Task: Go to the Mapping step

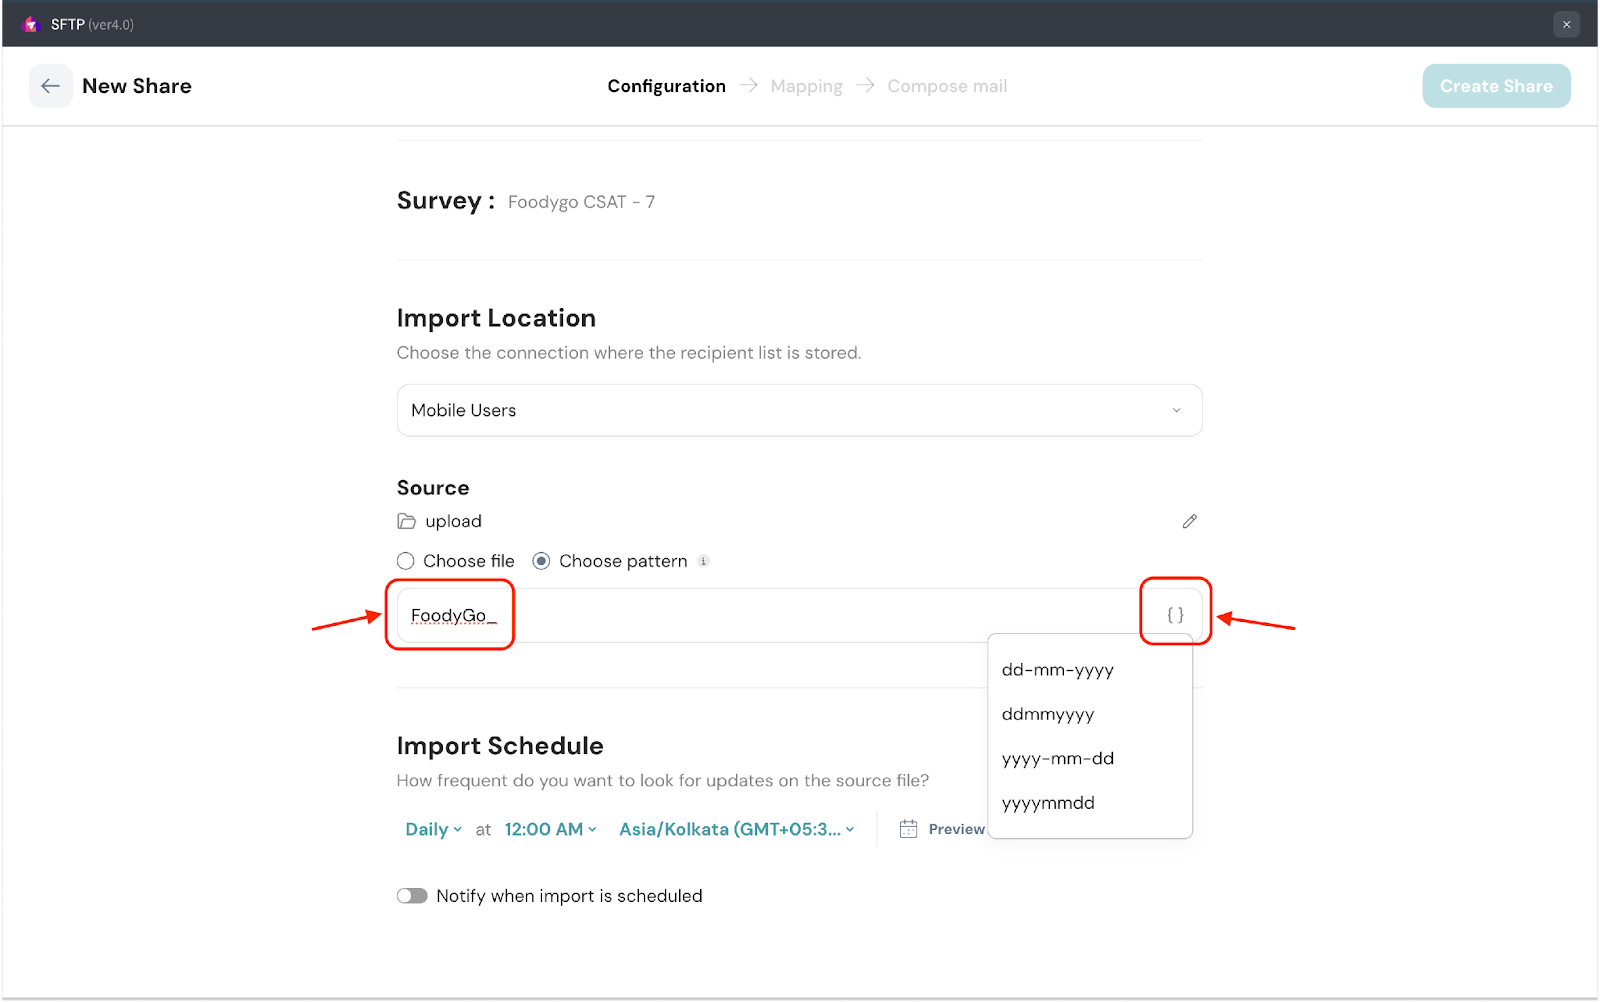Action: (x=806, y=86)
